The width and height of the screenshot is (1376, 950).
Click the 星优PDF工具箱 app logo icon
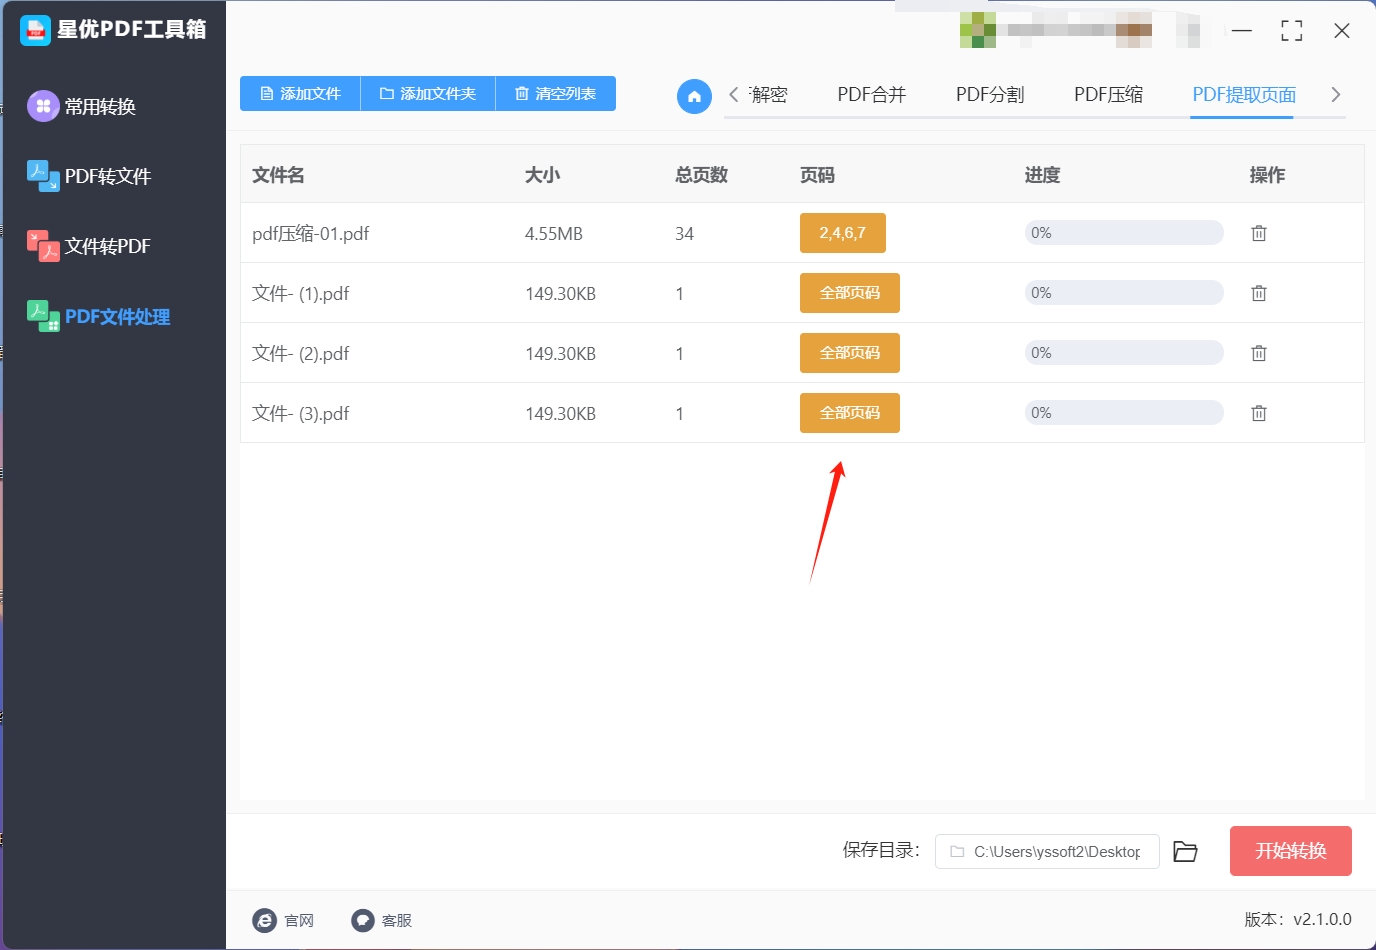point(35,30)
